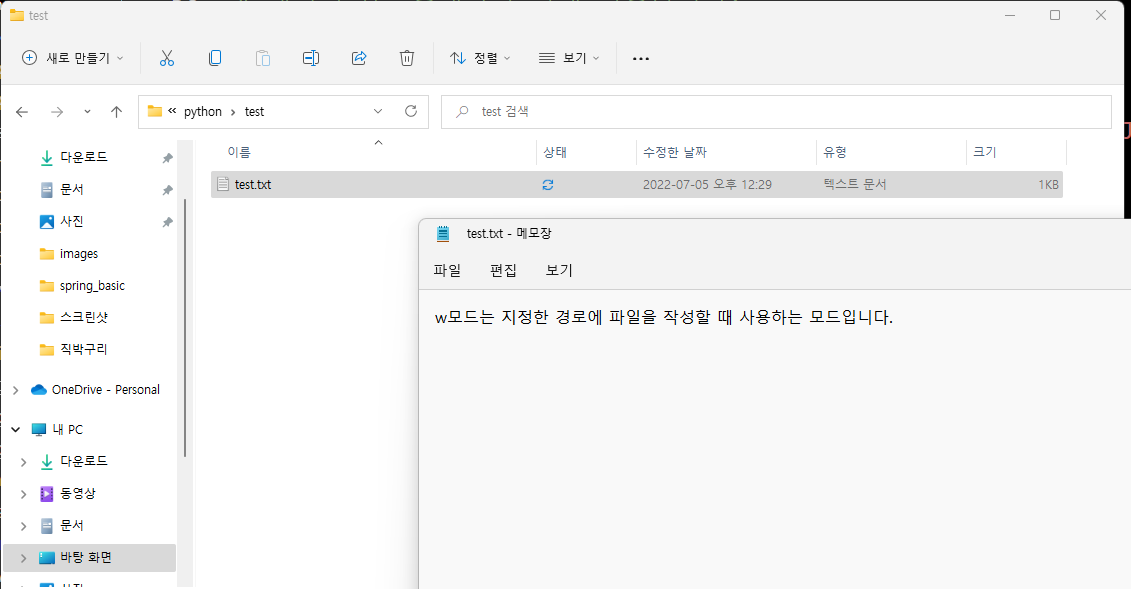Click the Rename icon in toolbar

[x=311, y=58]
